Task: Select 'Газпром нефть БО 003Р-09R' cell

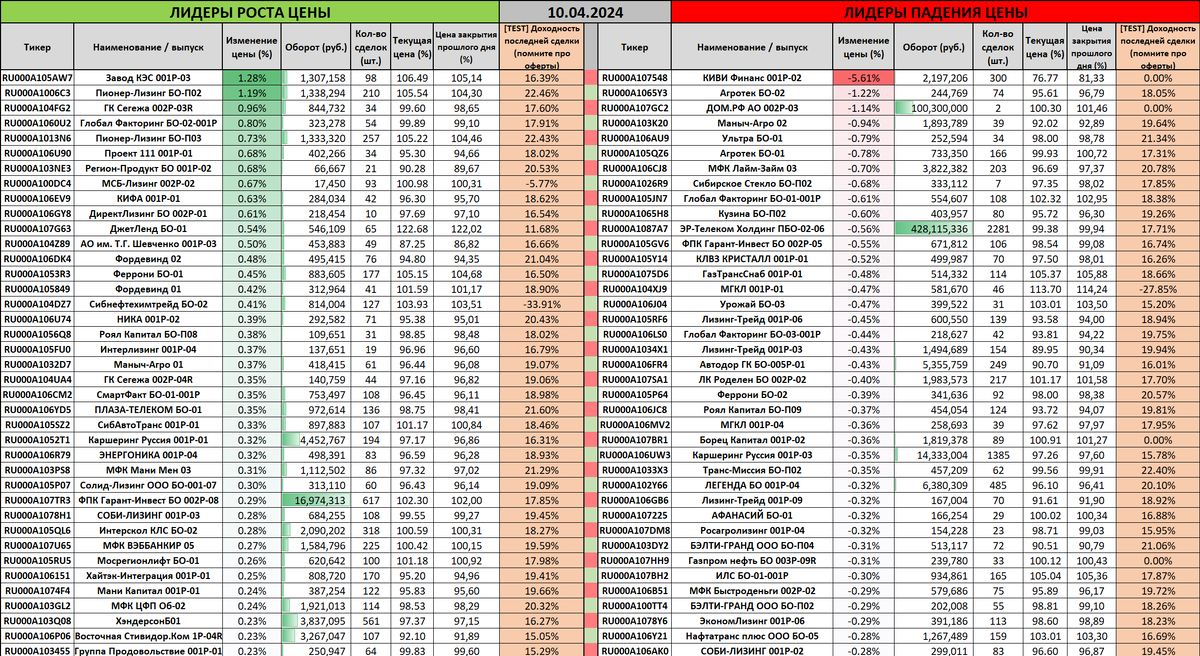Action: [753, 560]
